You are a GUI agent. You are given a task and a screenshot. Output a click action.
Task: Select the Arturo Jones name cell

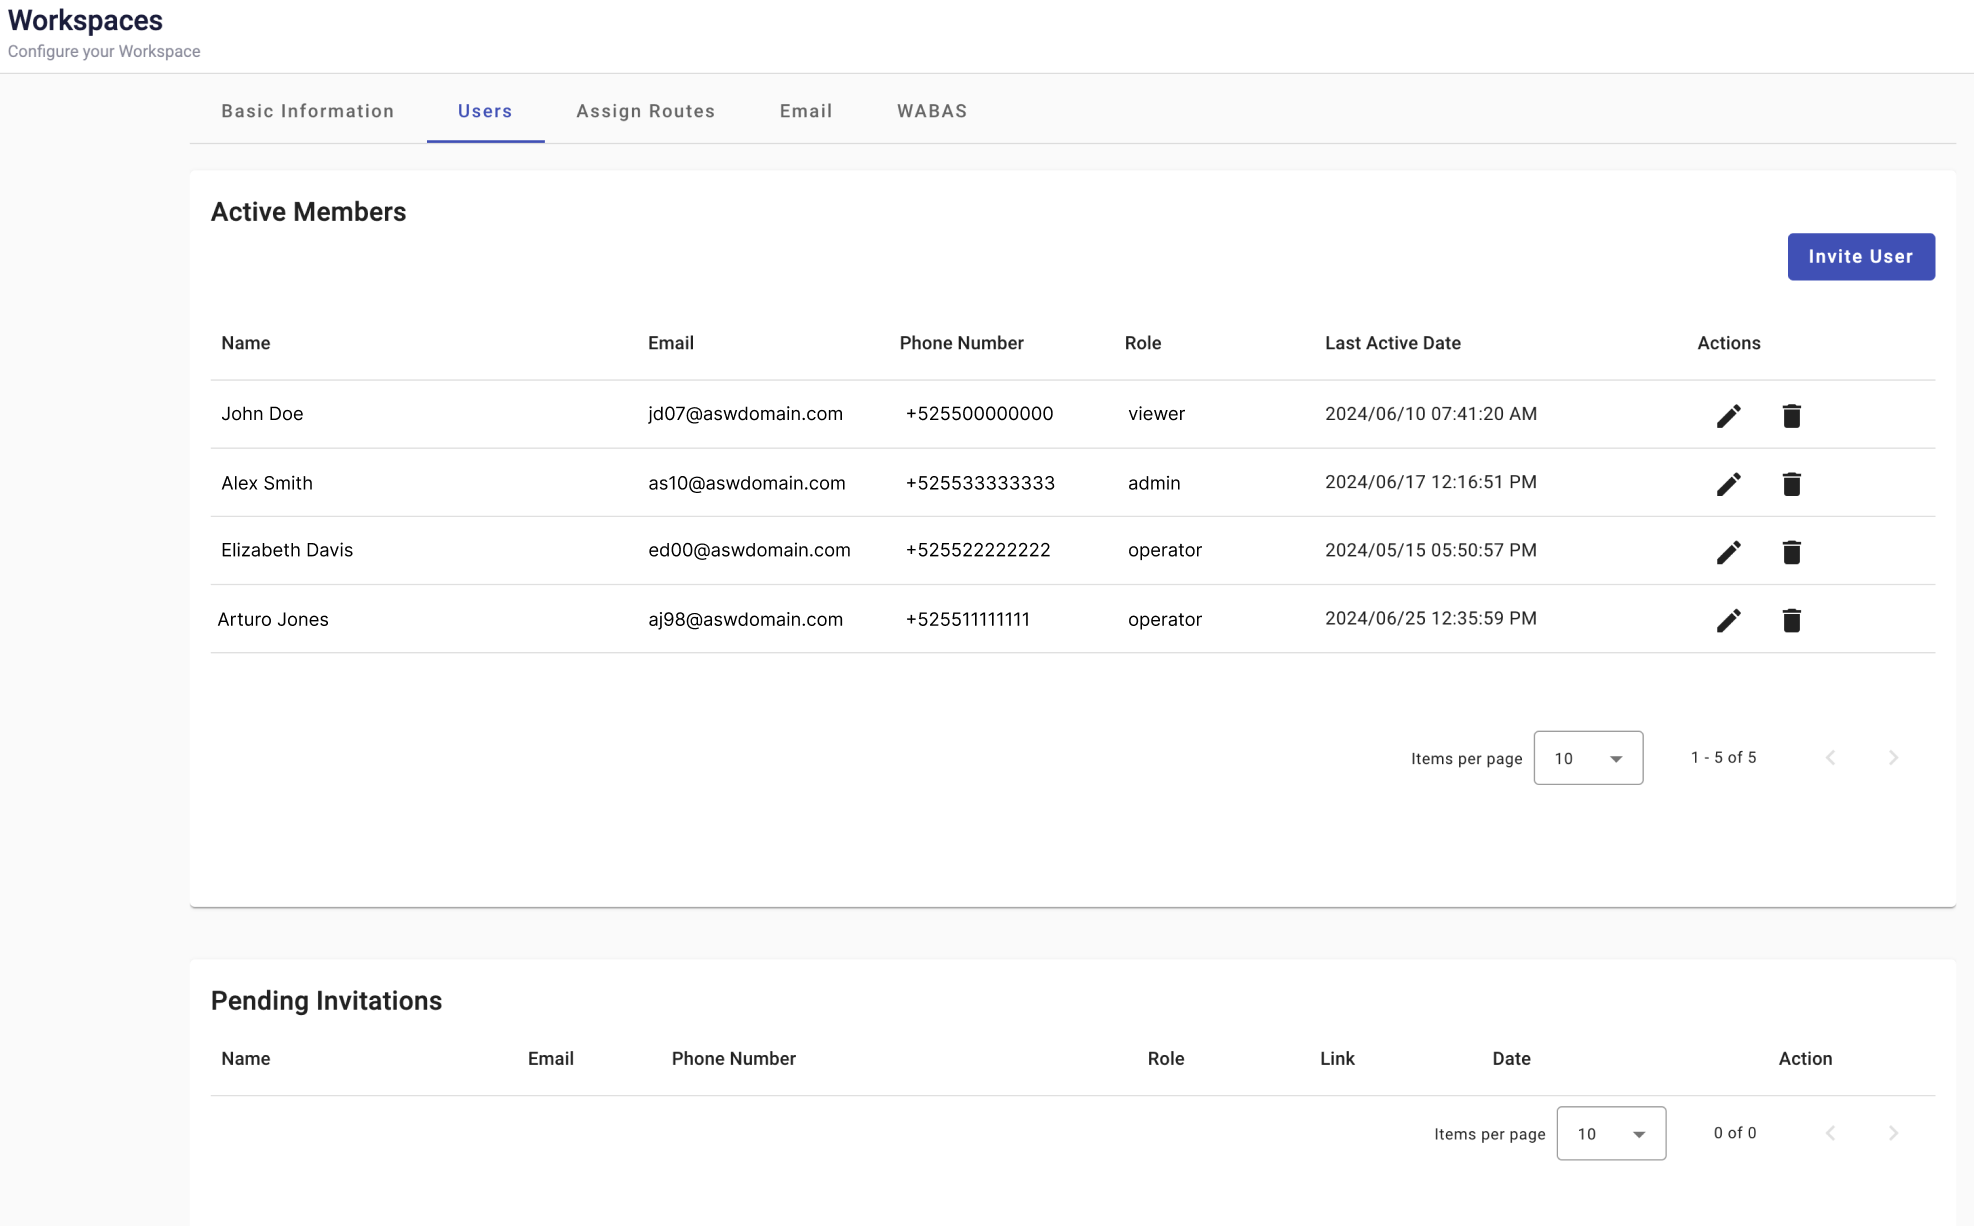pos(273,619)
